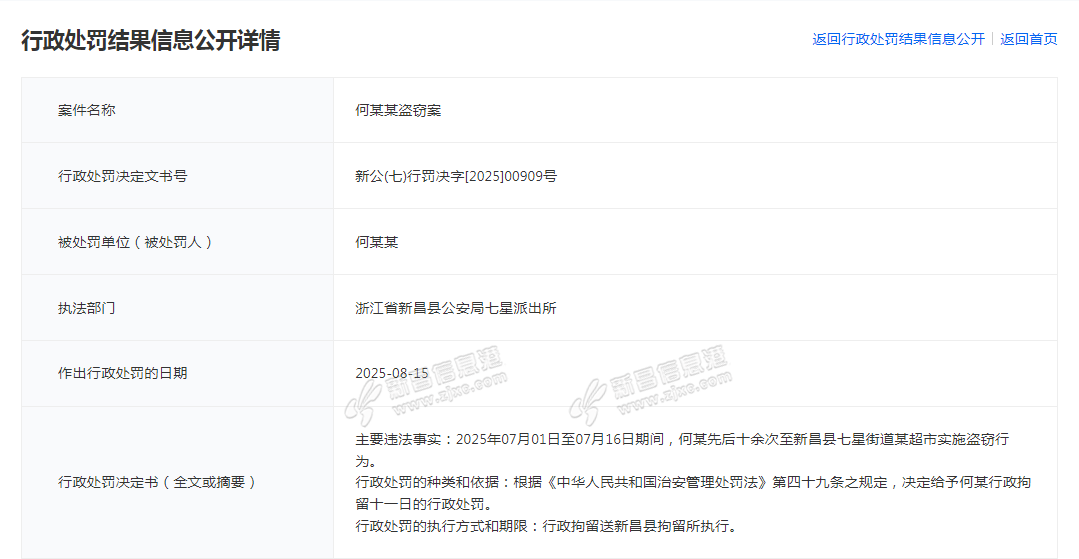The height and width of the screenshot is (559, 1079).
Task: Click document number 新公(七)行罚决字[2025]00909号
Action: pyautogui.click(x=456, y=176)
